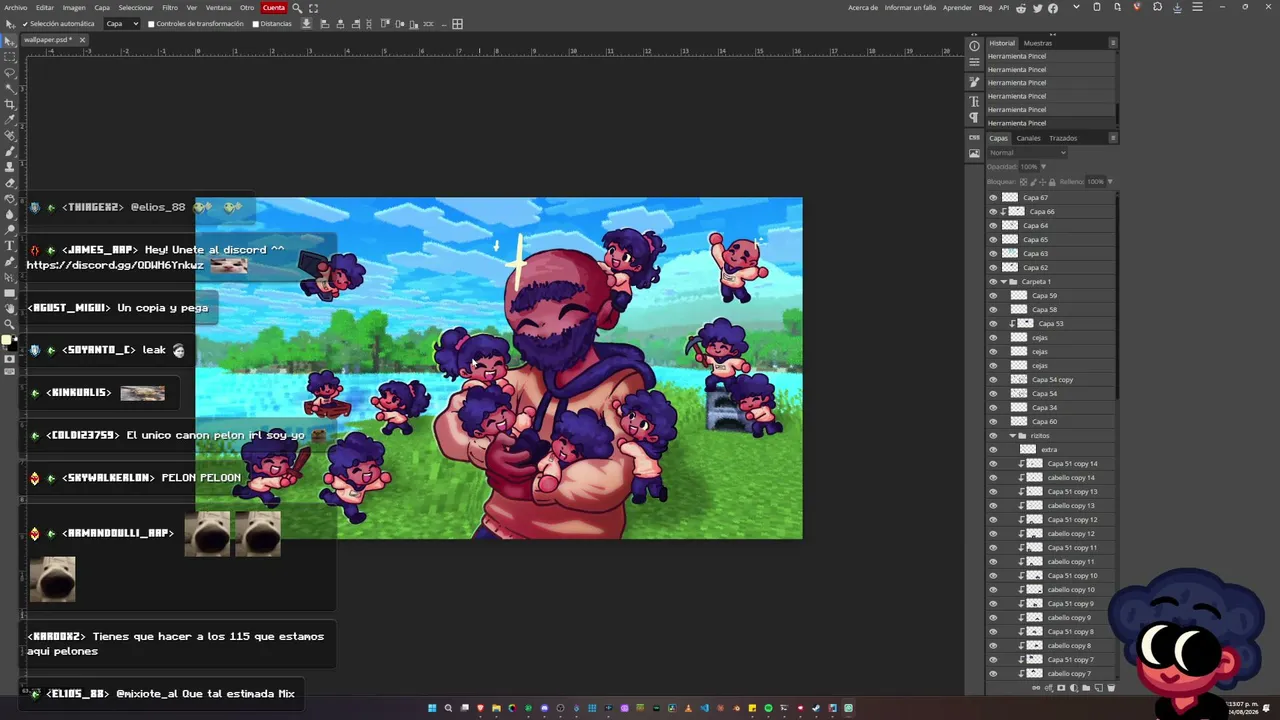The width and height of the screenshot is (1280, 720).
Task: Click the lock all icon in Bloquear row
Action: pyautogui.click(x=1051, y=182)
